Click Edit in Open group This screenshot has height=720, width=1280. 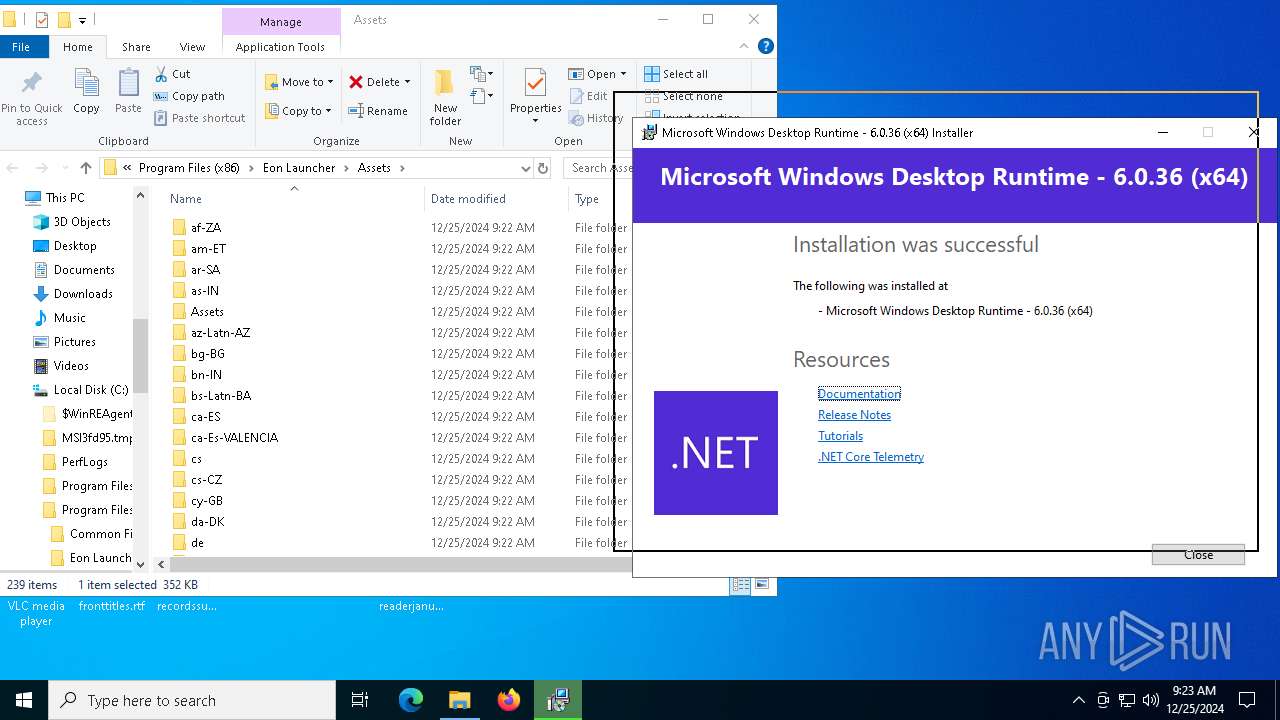(x=588, y=96)
